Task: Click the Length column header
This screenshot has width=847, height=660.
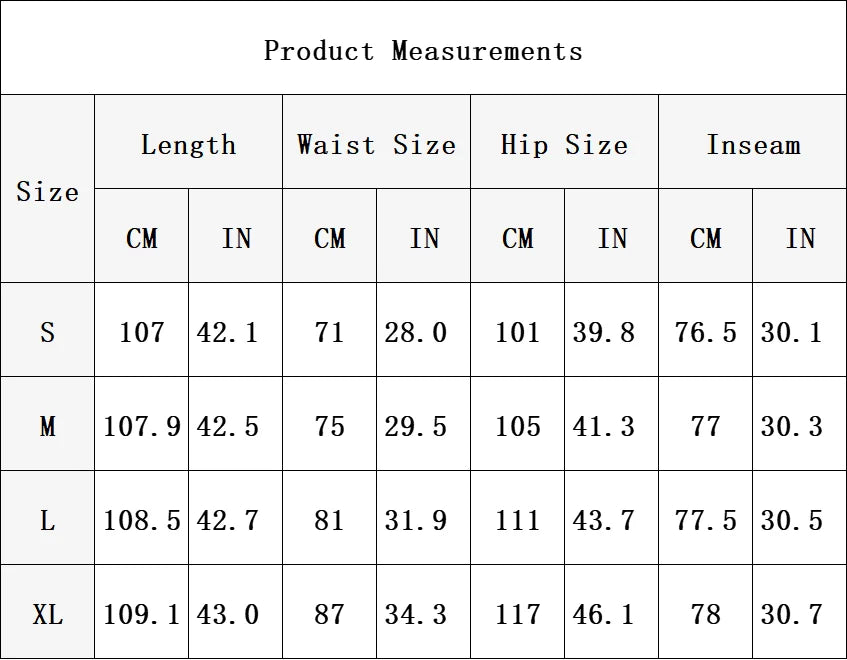Action: point(189,144)
